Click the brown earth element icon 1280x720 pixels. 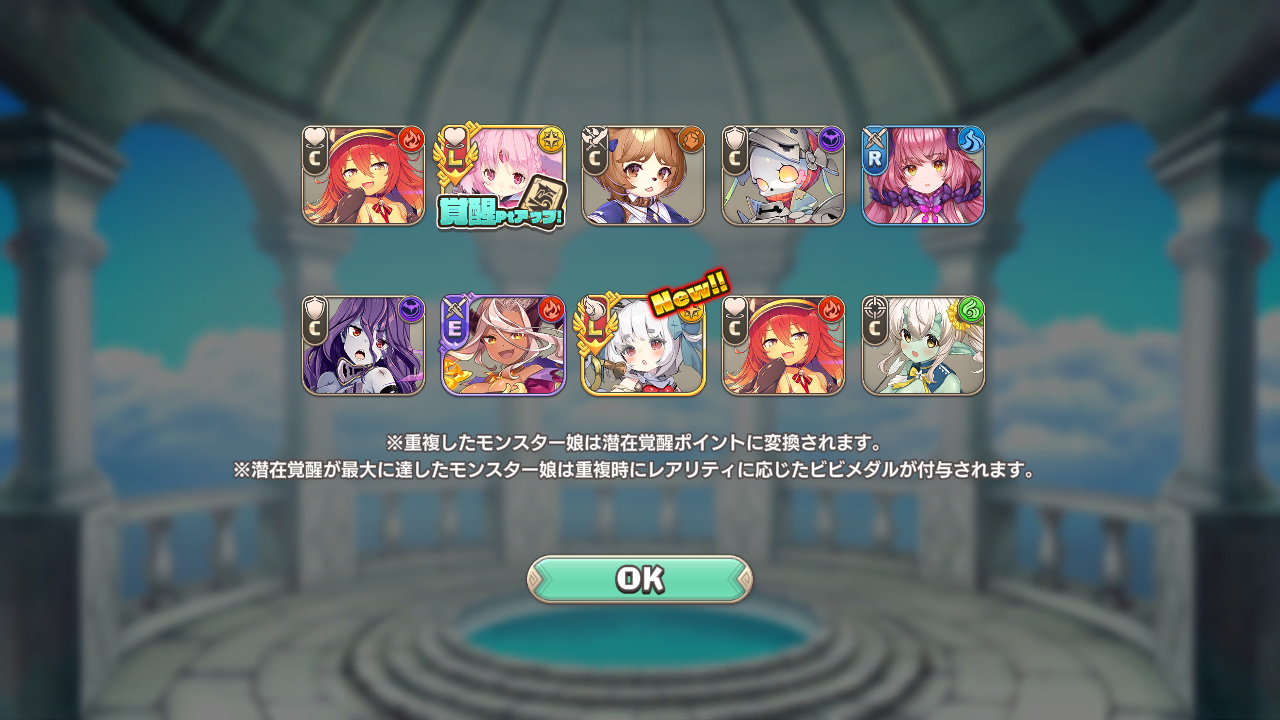[x=691, y=140]
